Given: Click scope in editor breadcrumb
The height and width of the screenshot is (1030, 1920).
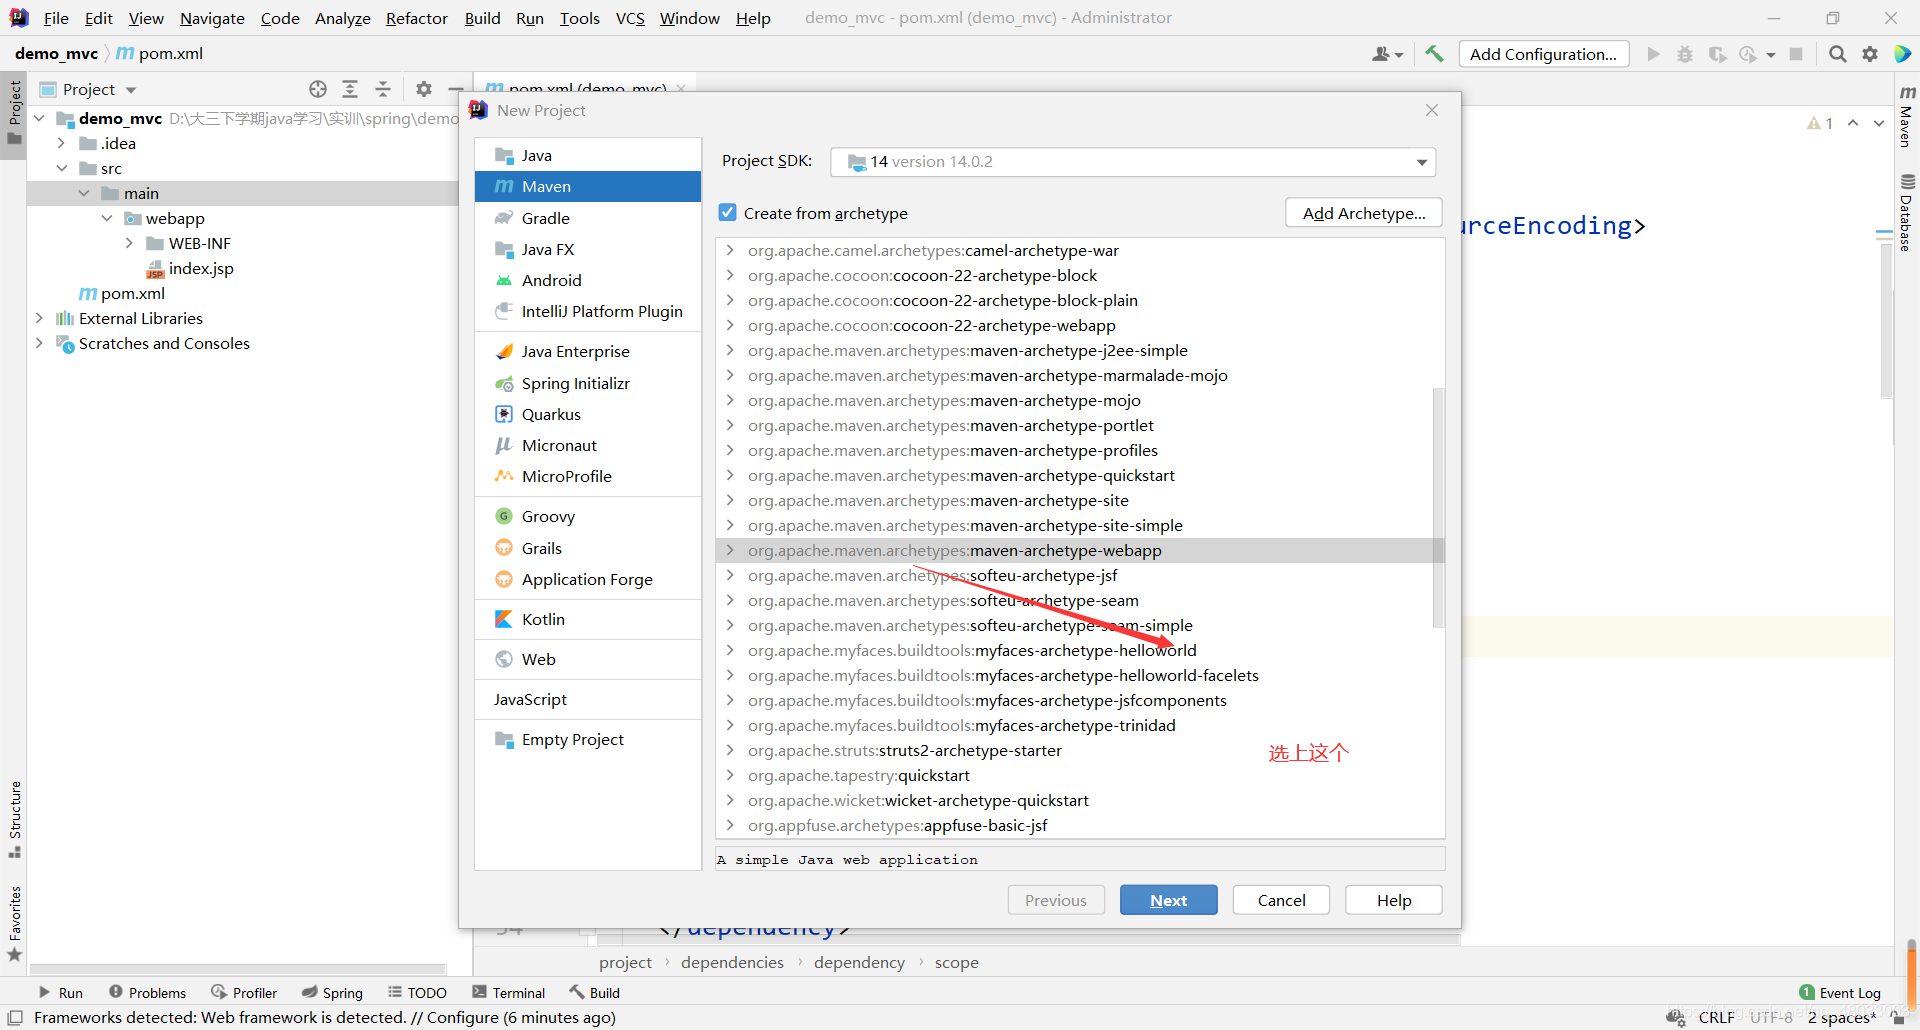Looking at the screenshot, I should (x=956, y=962).
